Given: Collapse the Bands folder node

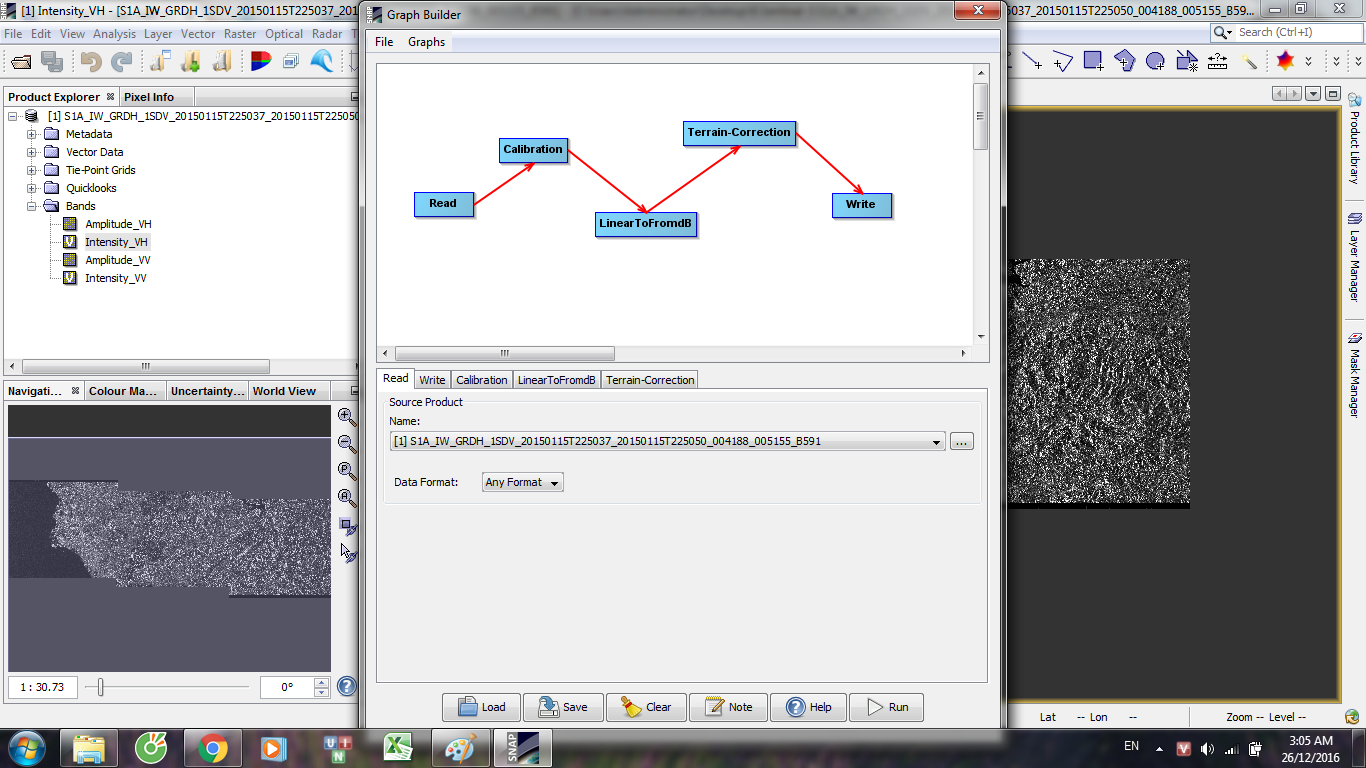Looking at the screenshot, I should [x=32, y=206].
